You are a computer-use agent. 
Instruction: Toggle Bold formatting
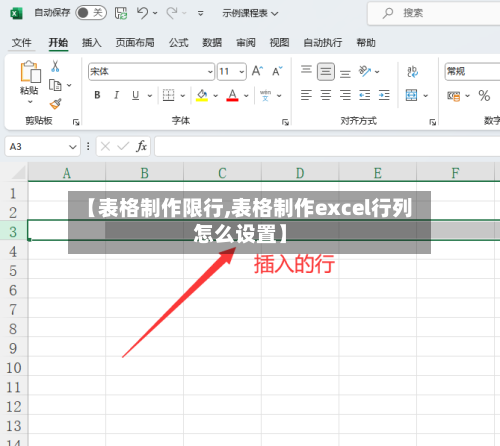point(97,95)
